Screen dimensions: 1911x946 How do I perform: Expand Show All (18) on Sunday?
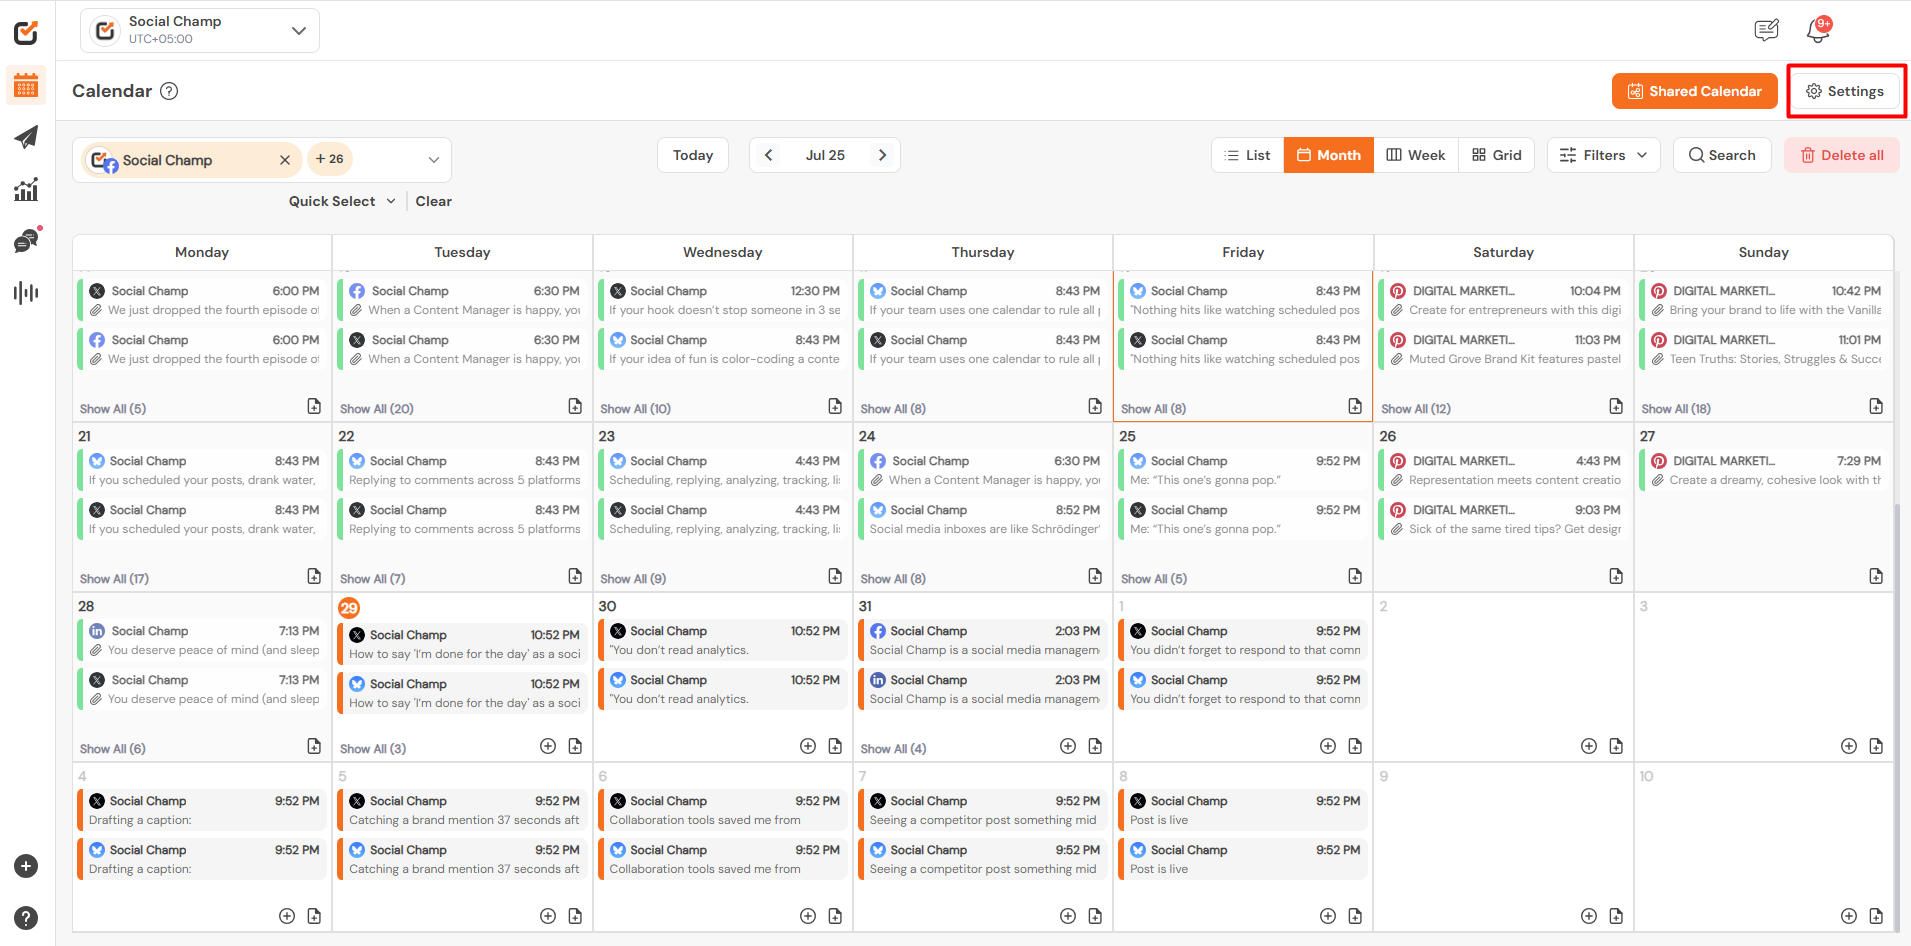1676,409
